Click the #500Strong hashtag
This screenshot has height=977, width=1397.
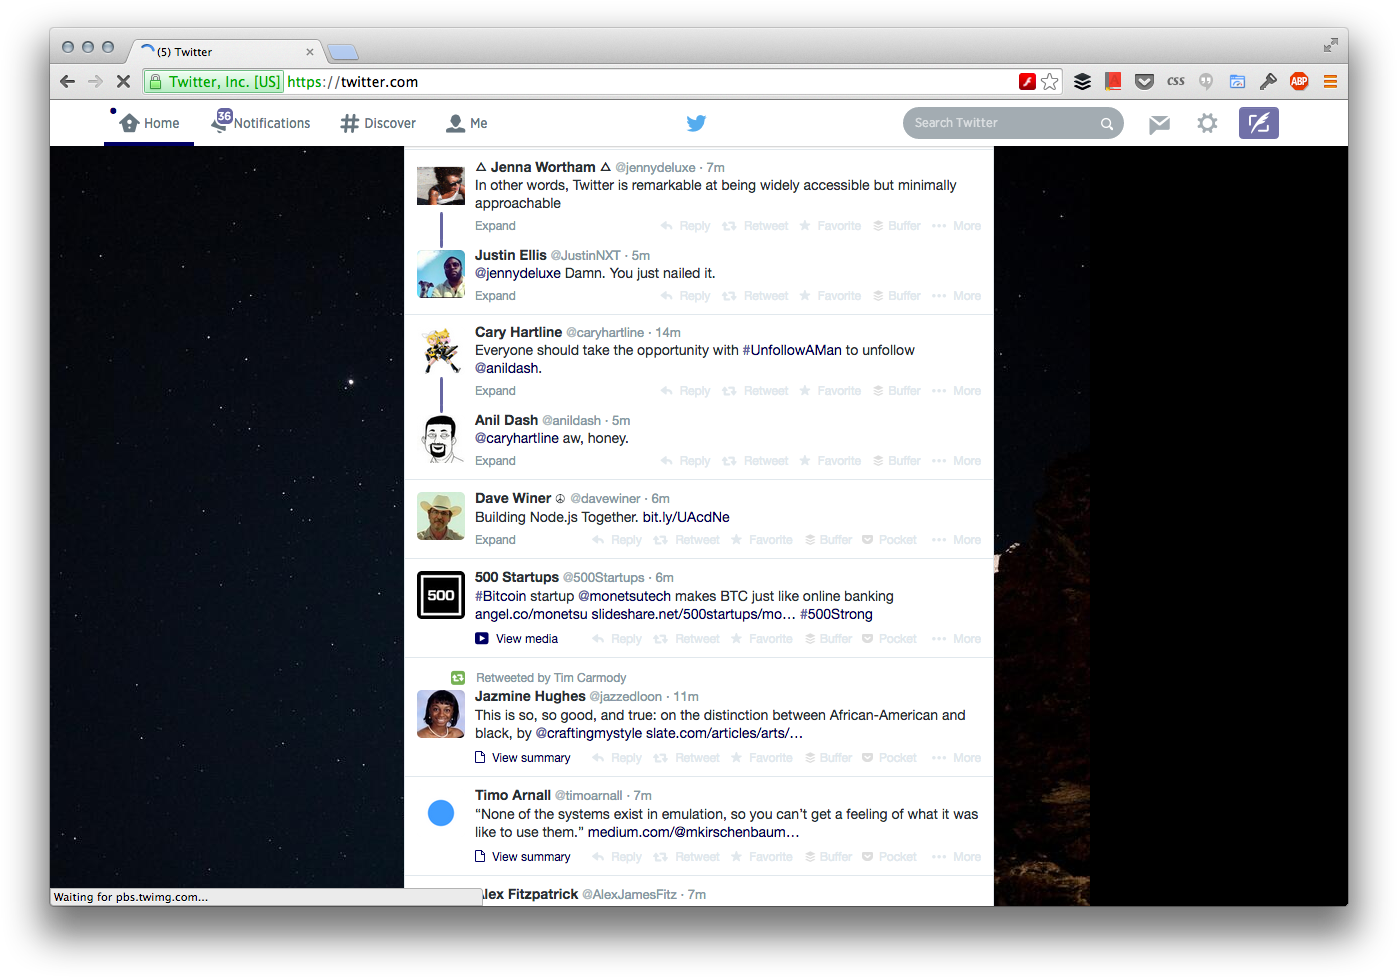(836, 614)
